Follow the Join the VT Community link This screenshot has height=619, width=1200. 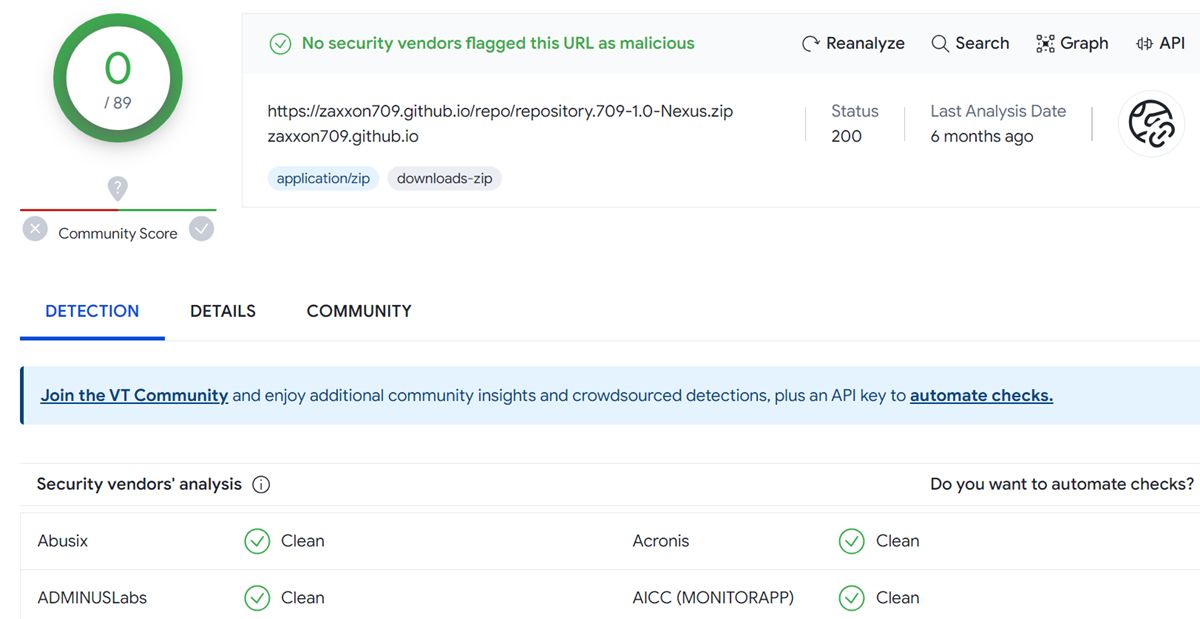[x=134, y=396]
